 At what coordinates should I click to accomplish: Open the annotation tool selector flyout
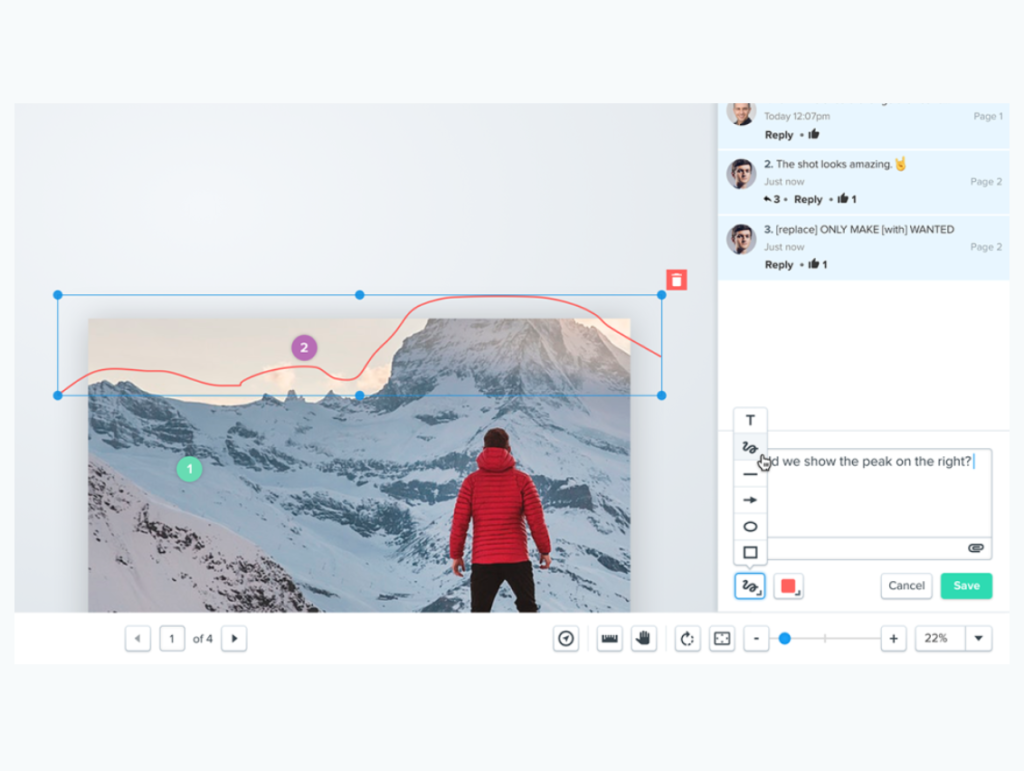click(749, 585)
